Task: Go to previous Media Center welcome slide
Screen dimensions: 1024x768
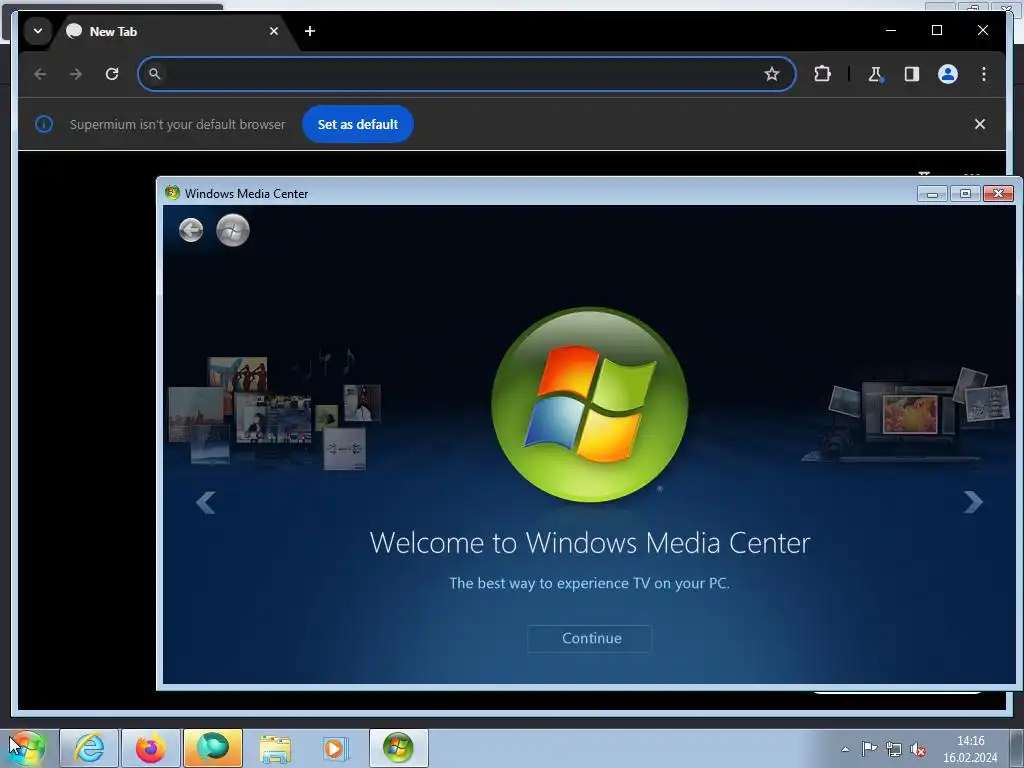Action: click(x=206, y=502)
